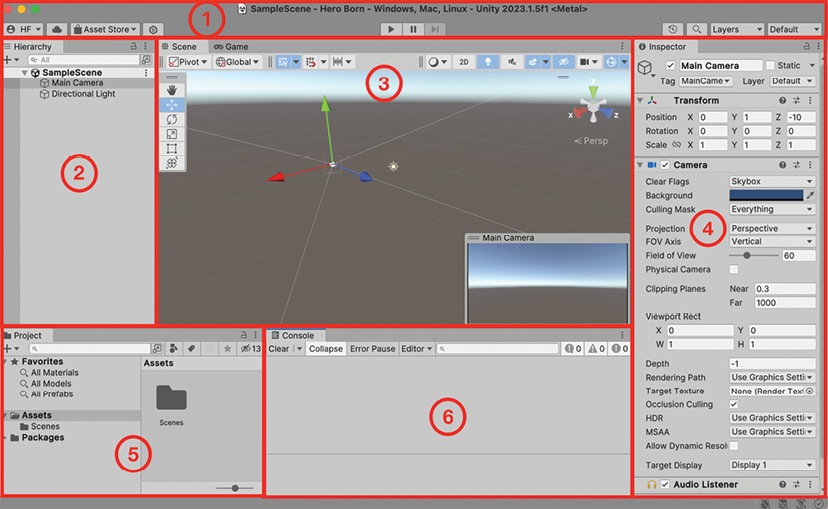Screen dimensions: 828x509
Task: Select the Rotate tool
Action: tap(172, 119)
